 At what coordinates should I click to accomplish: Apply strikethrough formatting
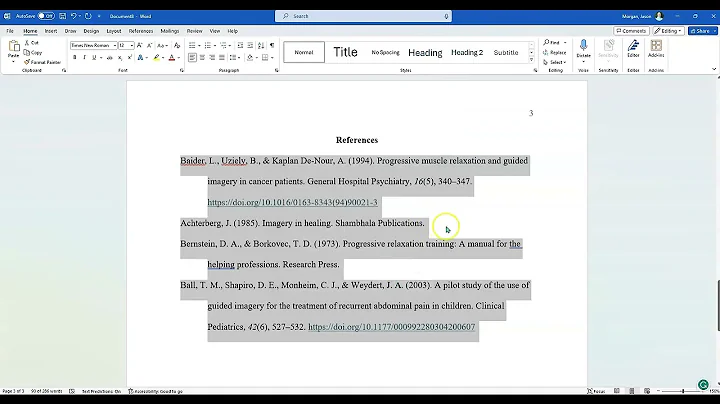tap(109, 58)
